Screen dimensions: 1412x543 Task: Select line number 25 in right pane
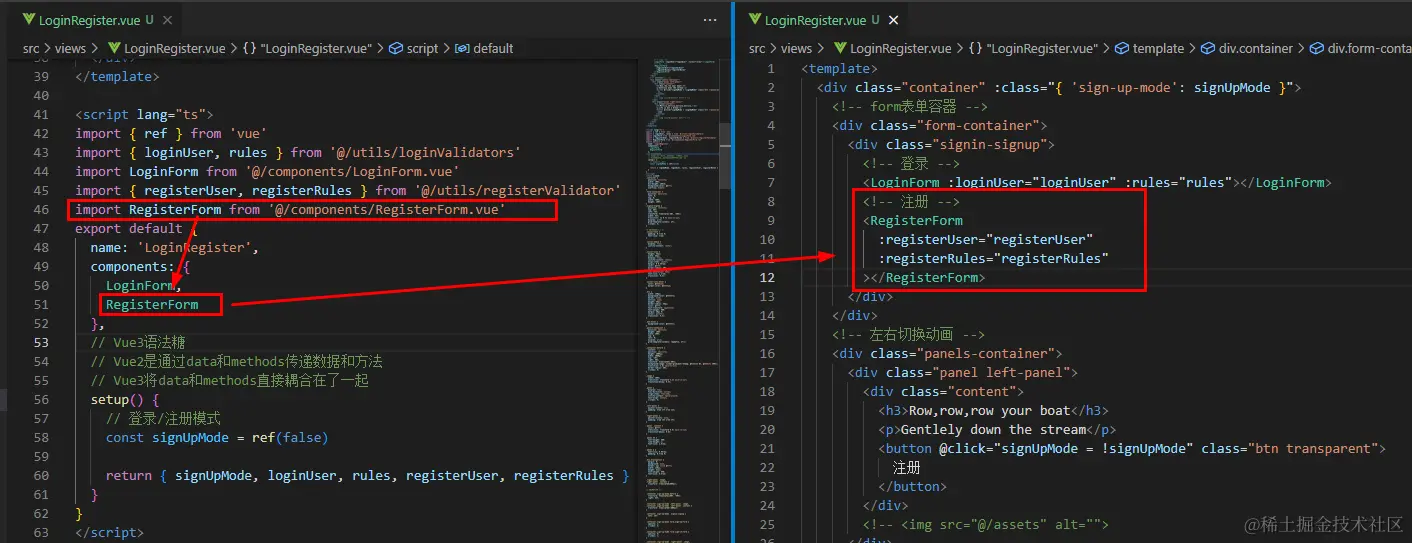(767, 524)
